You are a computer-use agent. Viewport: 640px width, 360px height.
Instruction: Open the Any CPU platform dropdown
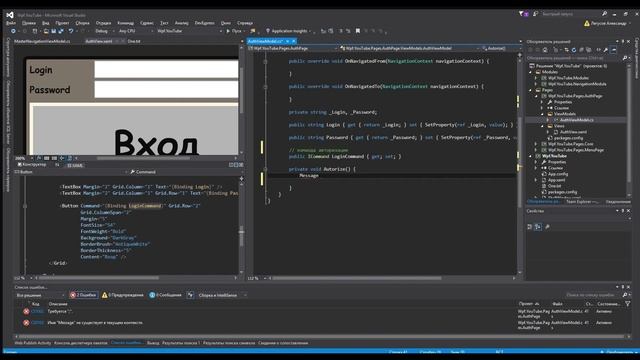pos(136,31)
